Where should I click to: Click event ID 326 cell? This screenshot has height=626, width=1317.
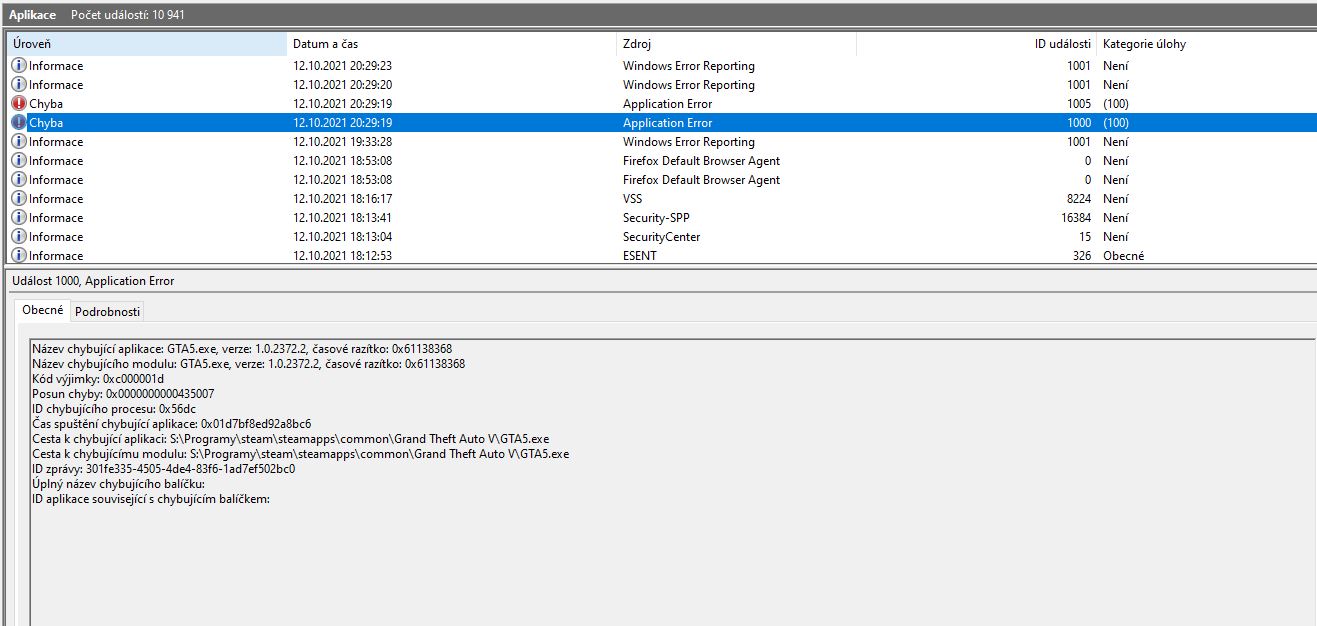coord(1082,256)
